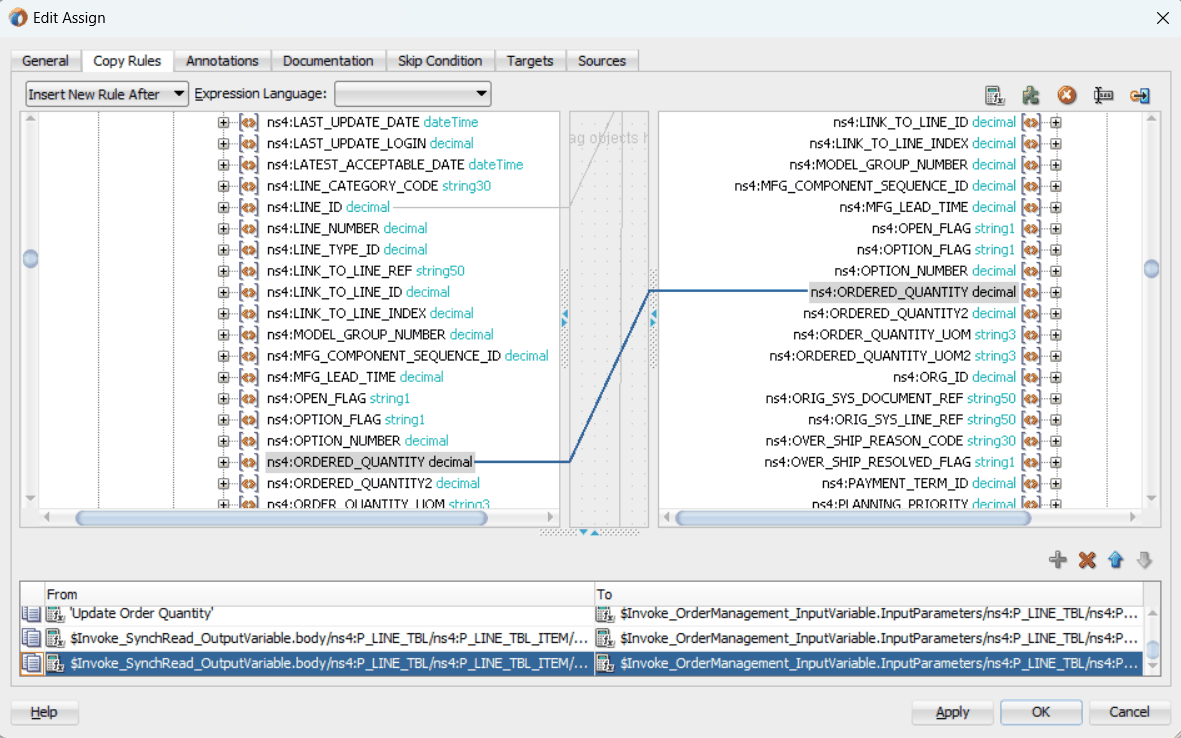This screenshot has width=1181, height=738.
Task: Select the 'Update Order Quantity' From cell
Action: point(319,614)
